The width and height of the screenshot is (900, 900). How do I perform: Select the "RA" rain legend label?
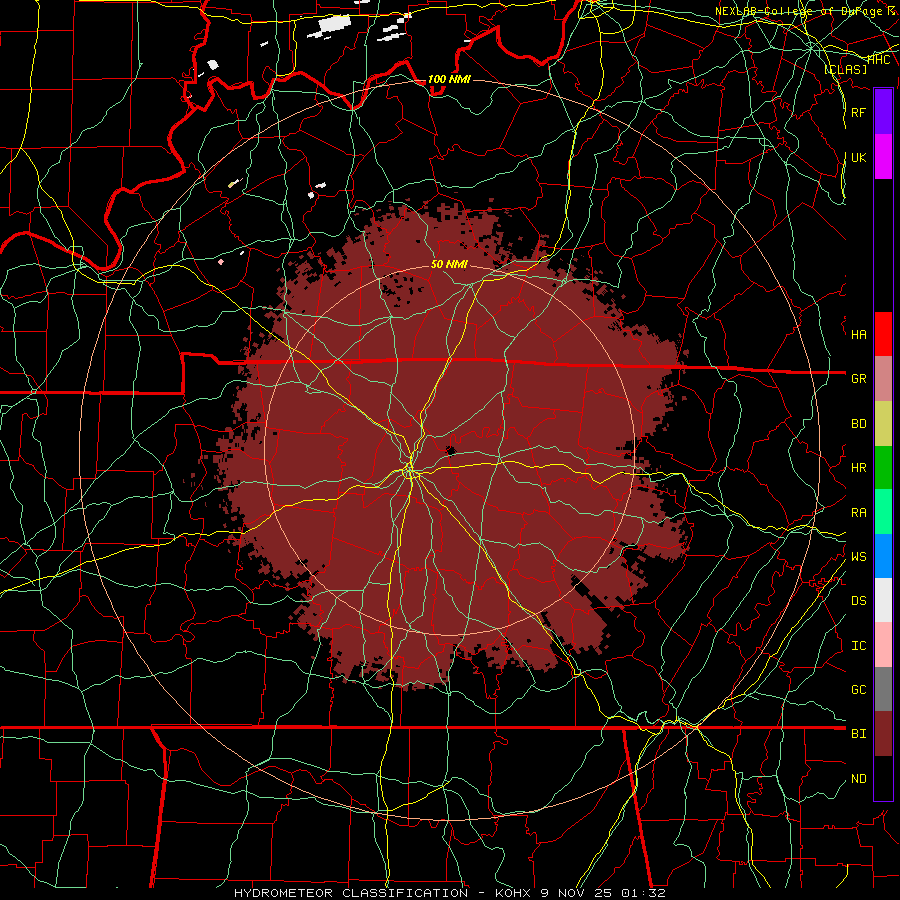point(858,513)
